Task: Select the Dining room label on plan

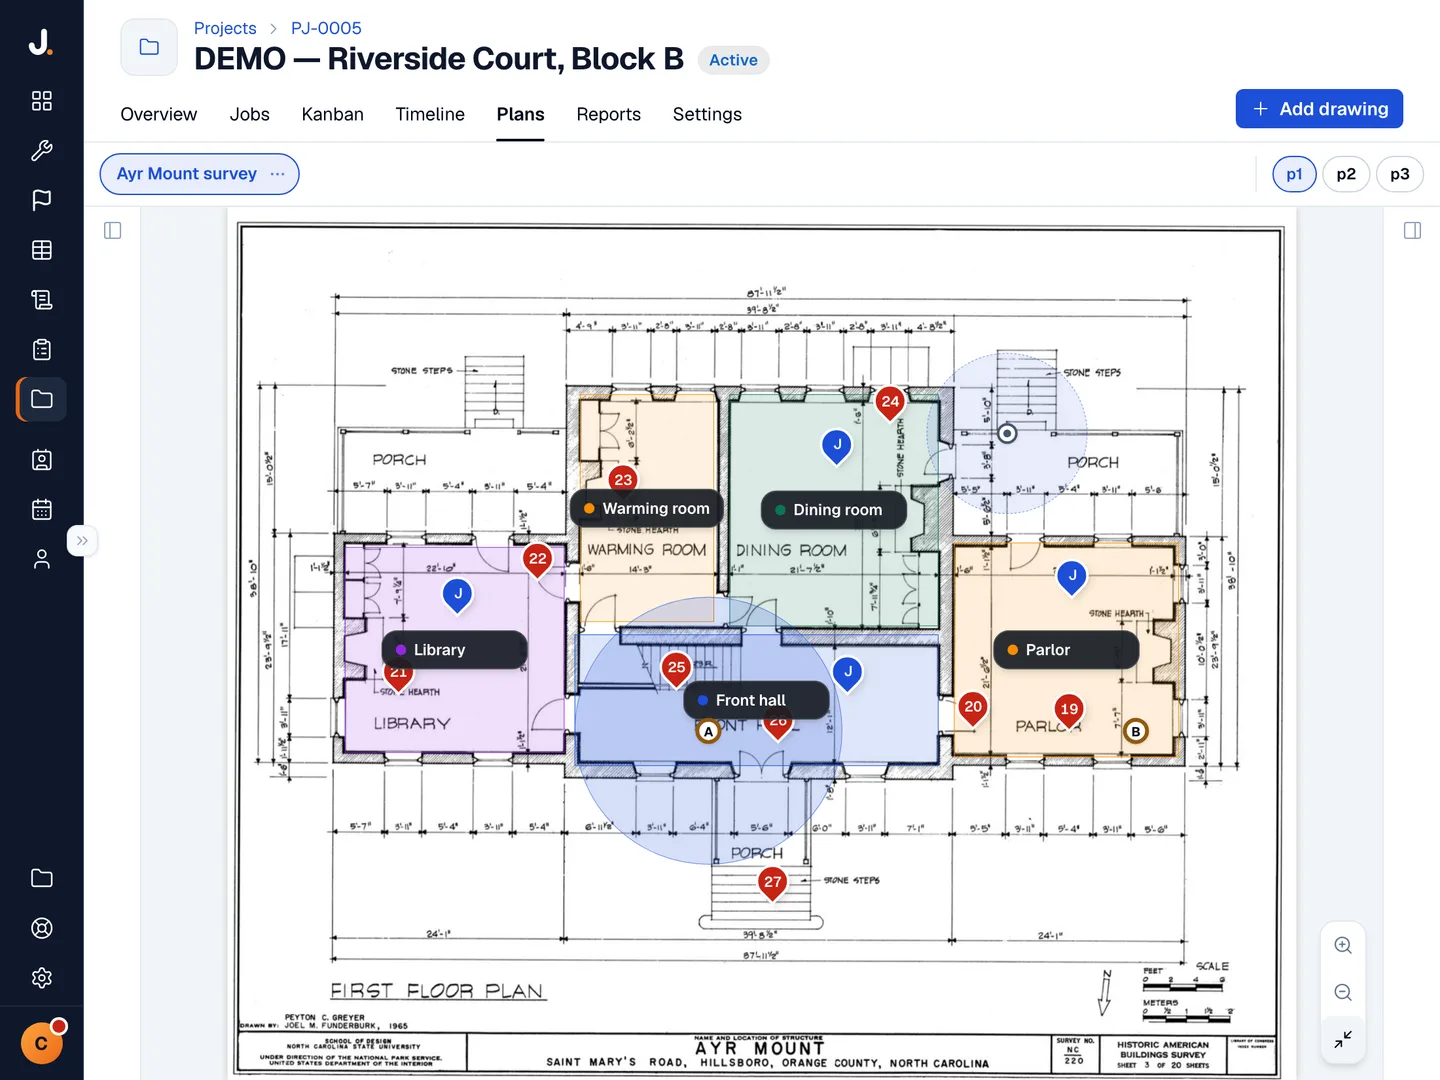Action: [x=834, y=510]
